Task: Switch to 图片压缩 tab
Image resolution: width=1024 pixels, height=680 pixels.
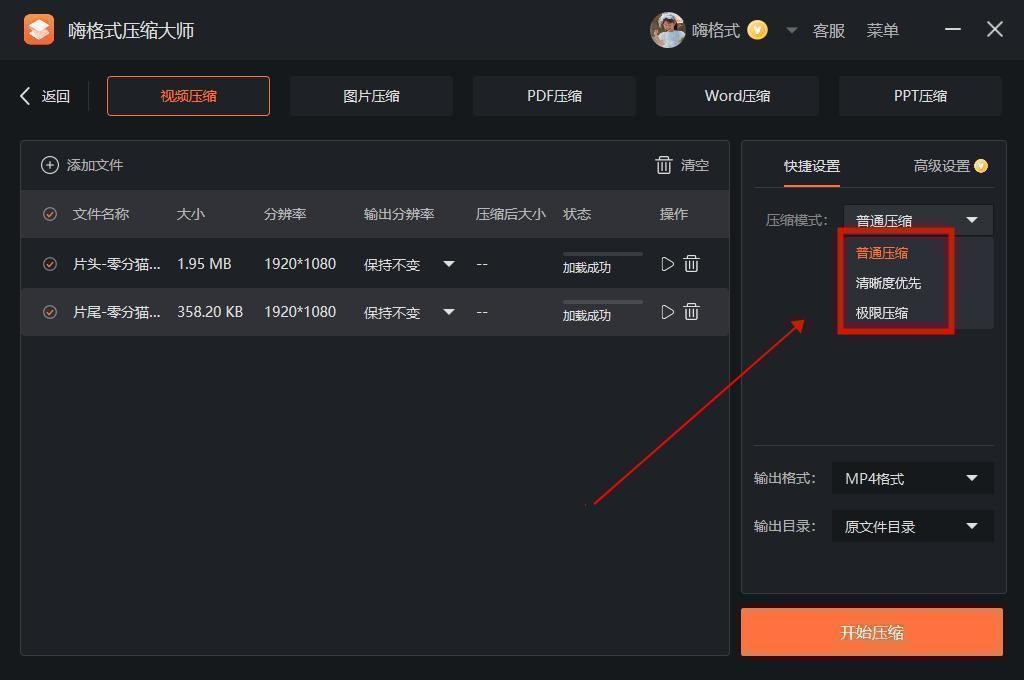Action: 371,96
